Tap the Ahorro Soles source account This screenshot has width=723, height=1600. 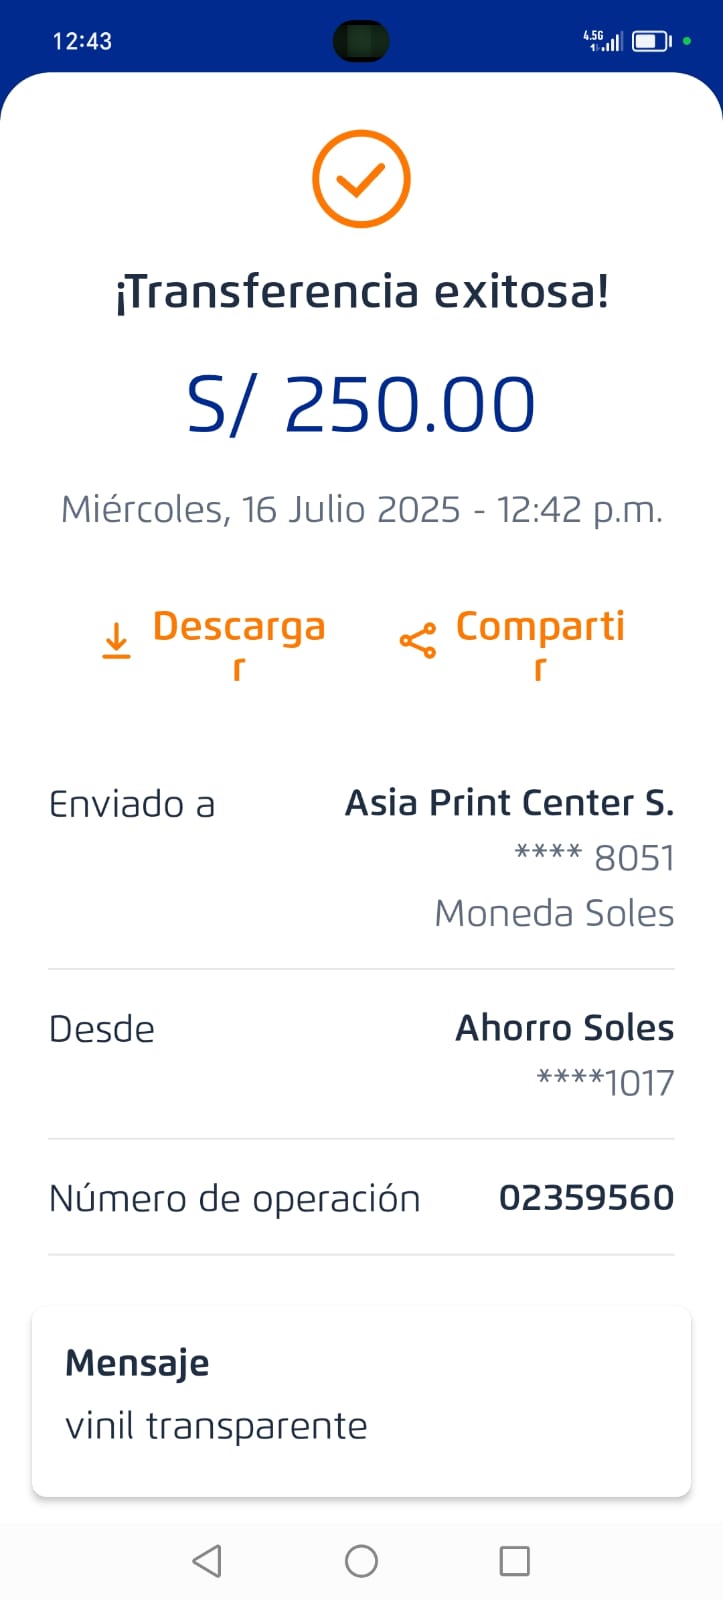(564, 1028)
